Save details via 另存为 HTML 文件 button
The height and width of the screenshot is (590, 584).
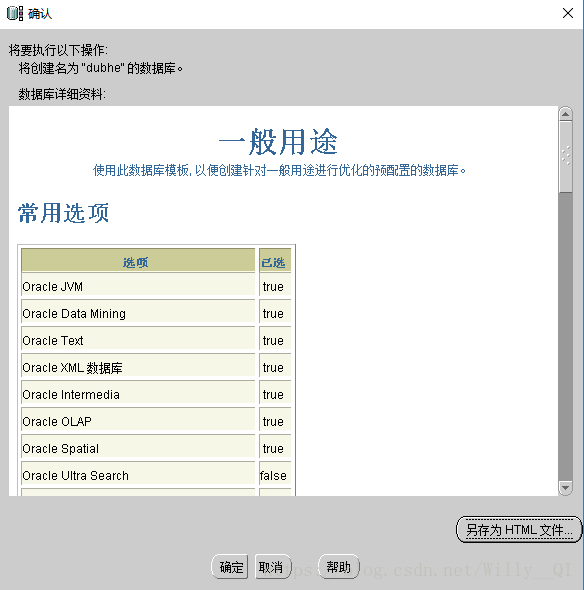pos(519,529)
